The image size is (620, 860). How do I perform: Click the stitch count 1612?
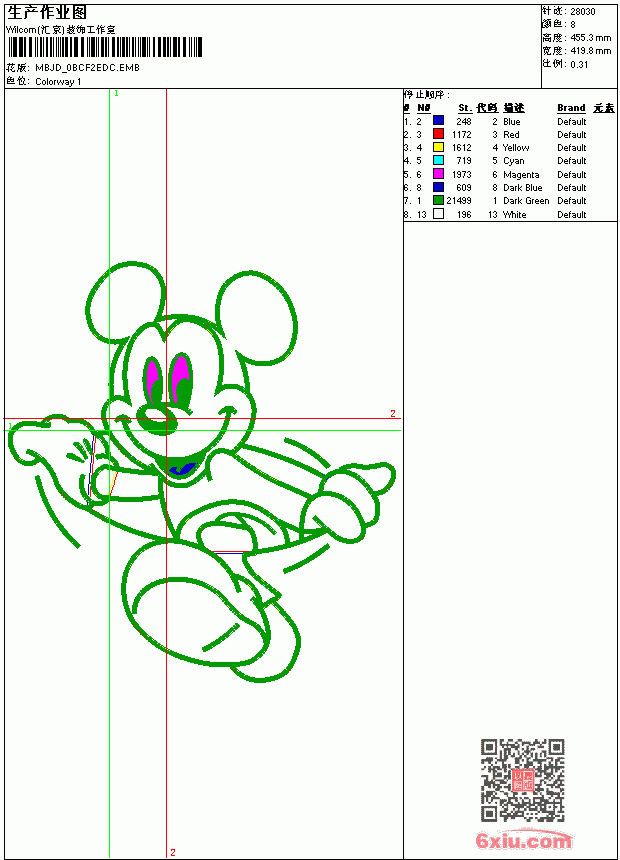click(461, 148)
